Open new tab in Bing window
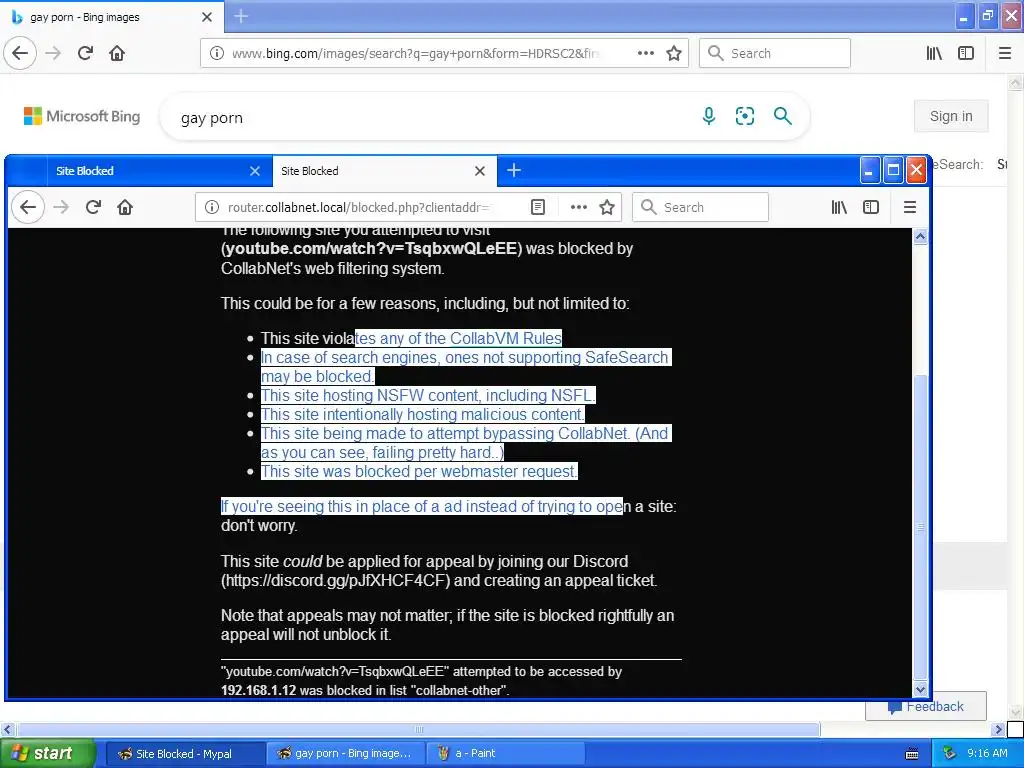1024x768 pixels. [x=241, y=16]
